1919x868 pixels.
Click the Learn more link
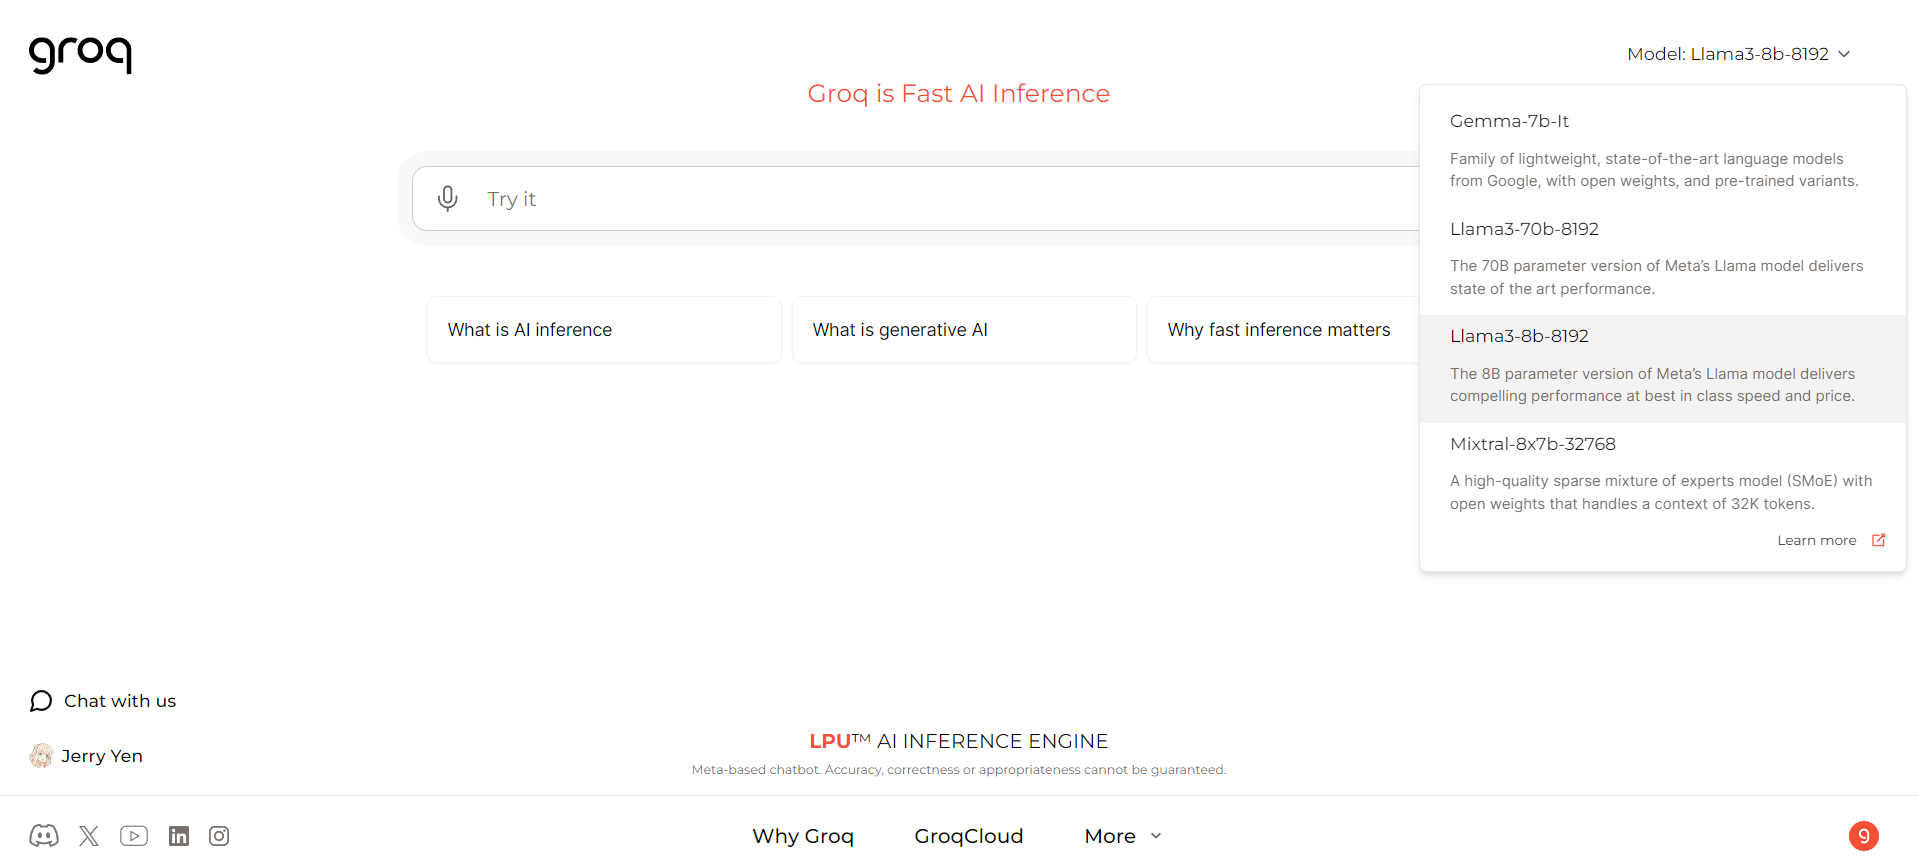[x=1816, y=540]
